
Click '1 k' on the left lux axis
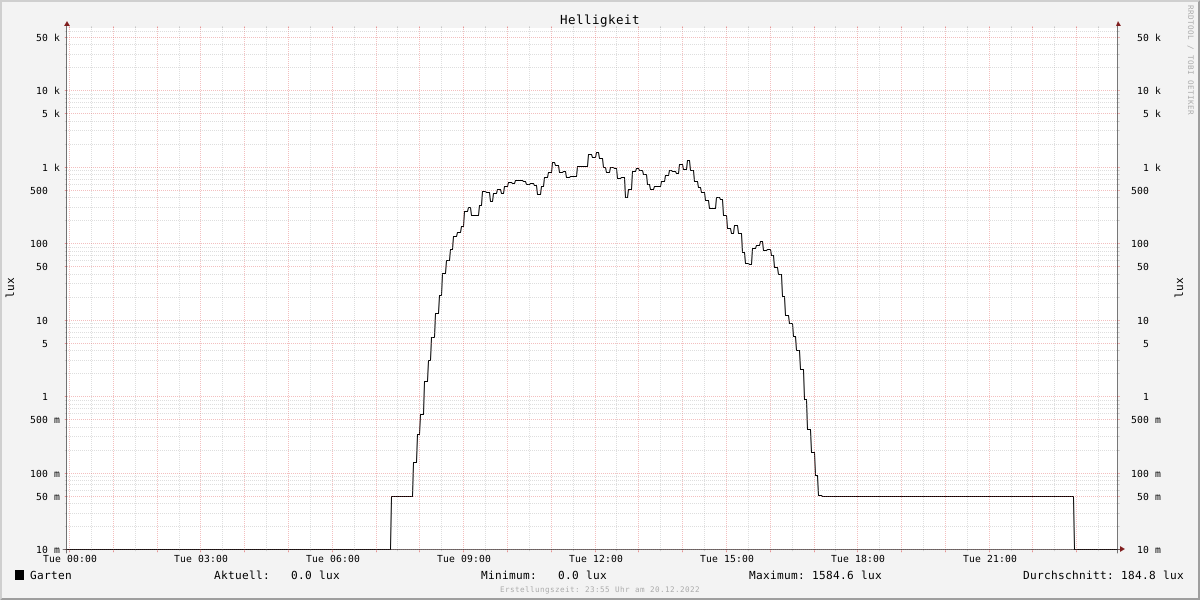(x=51, y=168)
